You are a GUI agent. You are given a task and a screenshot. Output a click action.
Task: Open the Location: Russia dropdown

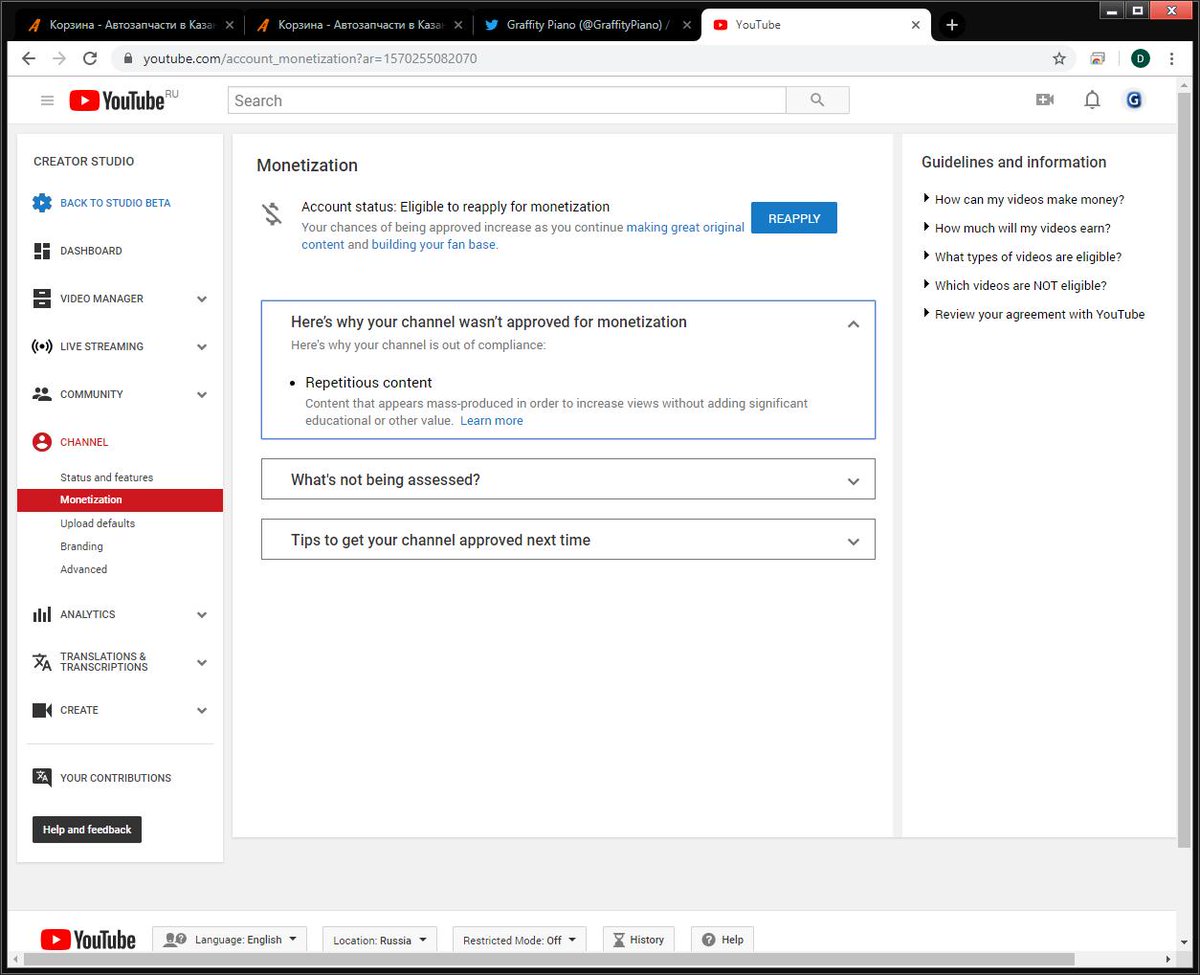coord(380,940)
